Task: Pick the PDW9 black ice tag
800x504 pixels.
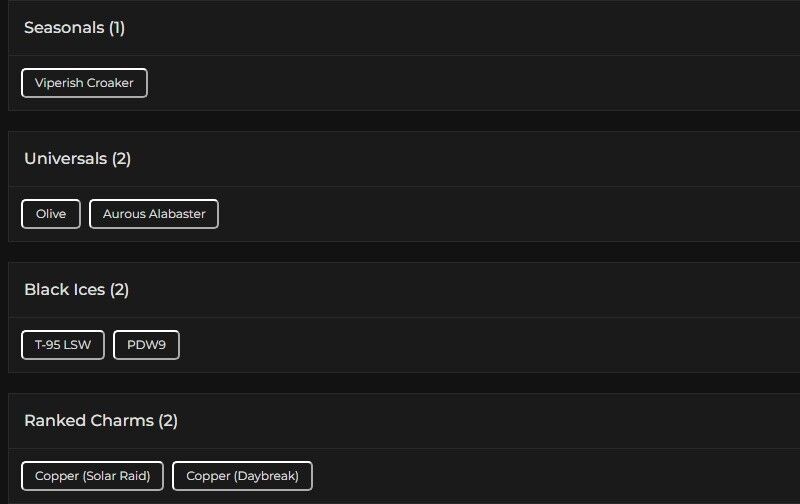Action: pos(146,345)
